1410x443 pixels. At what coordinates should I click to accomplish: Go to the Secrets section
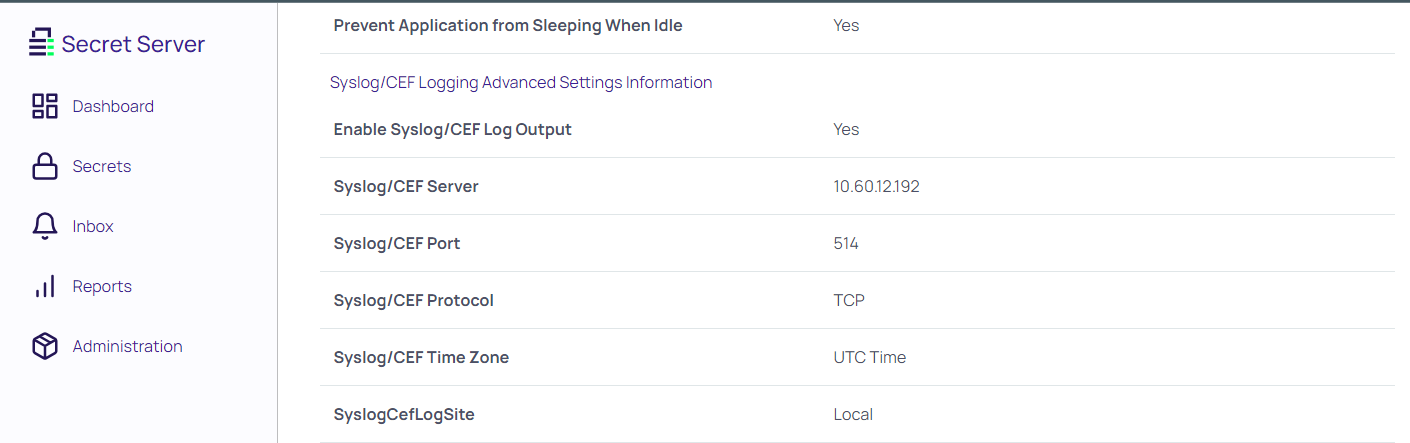click(x=102, y=166)
